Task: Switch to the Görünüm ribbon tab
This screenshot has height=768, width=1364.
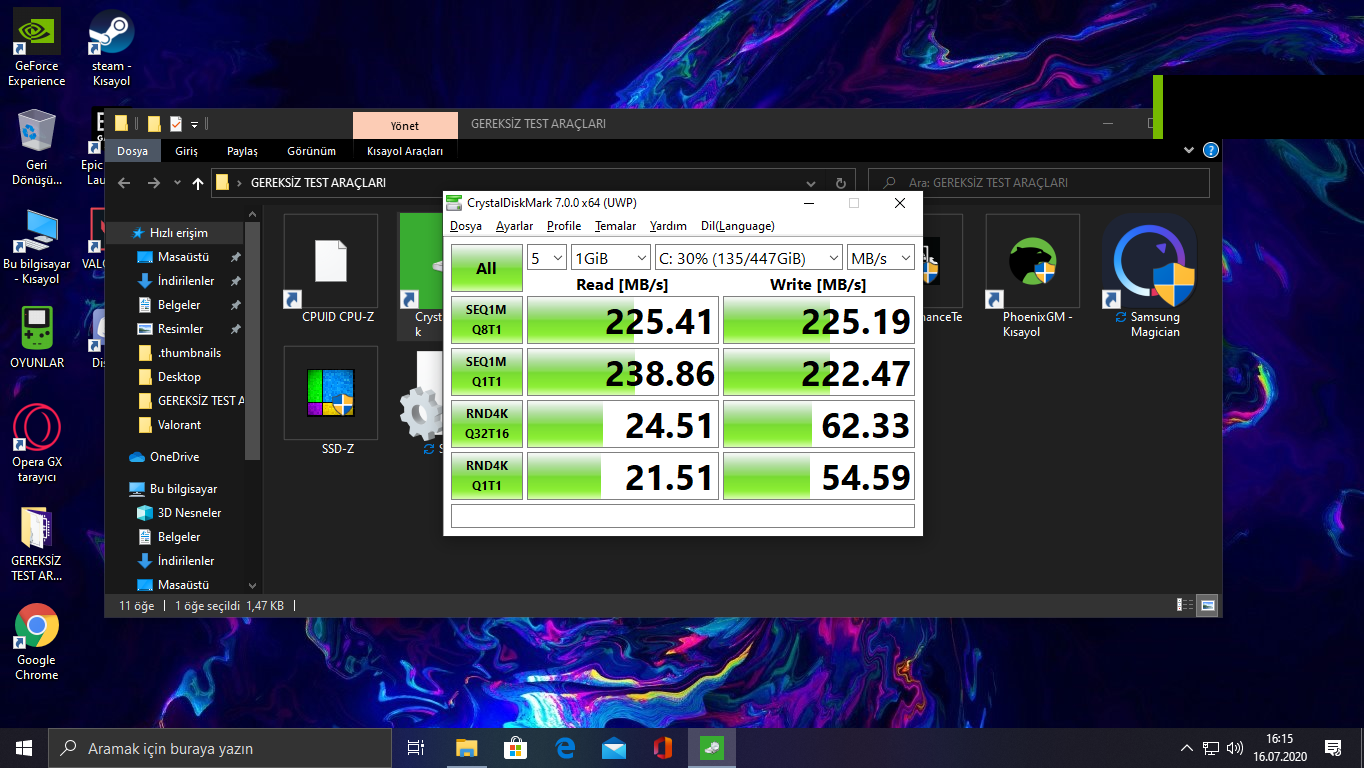Action: click(311, 150)
